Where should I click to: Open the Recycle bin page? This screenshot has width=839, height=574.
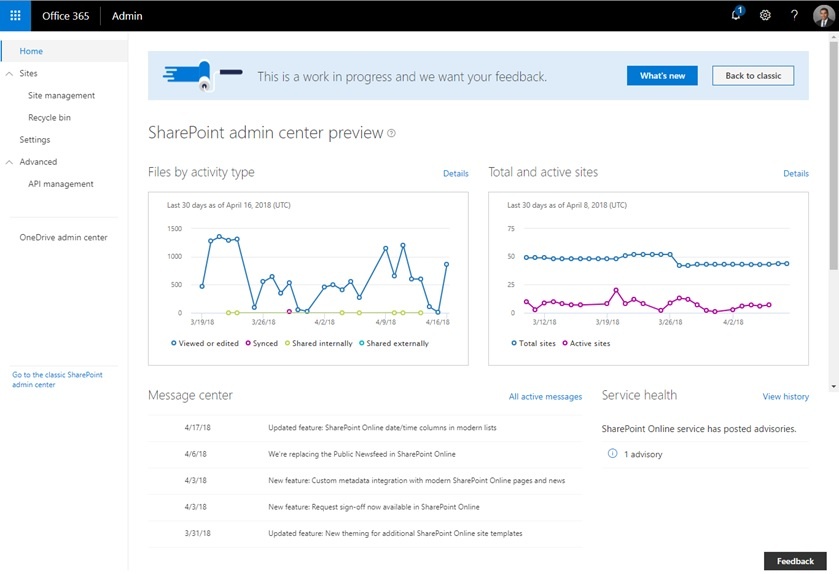[49, 118]
